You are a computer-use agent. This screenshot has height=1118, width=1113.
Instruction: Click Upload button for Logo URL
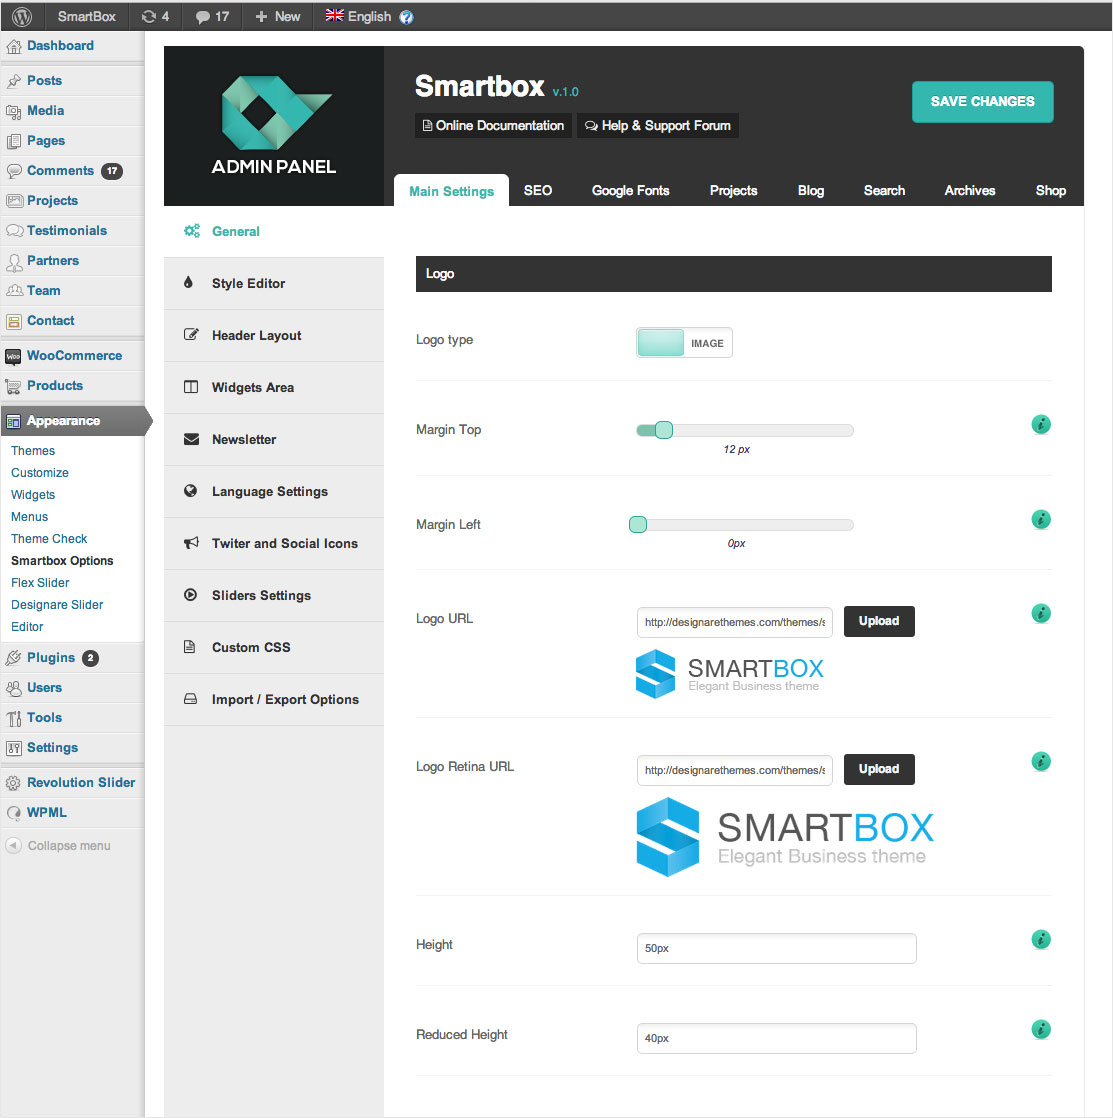pos(879,621)
